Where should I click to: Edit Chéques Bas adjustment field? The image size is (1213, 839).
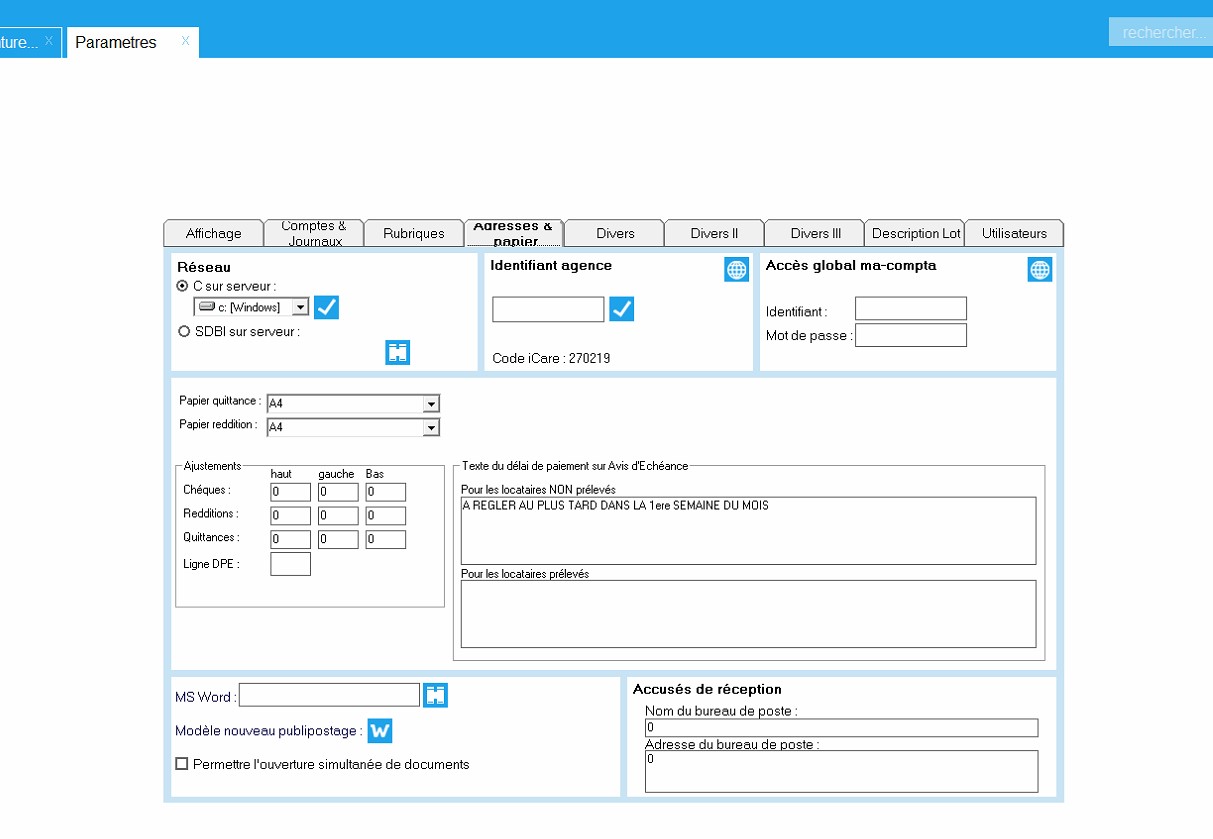(386, 492)
